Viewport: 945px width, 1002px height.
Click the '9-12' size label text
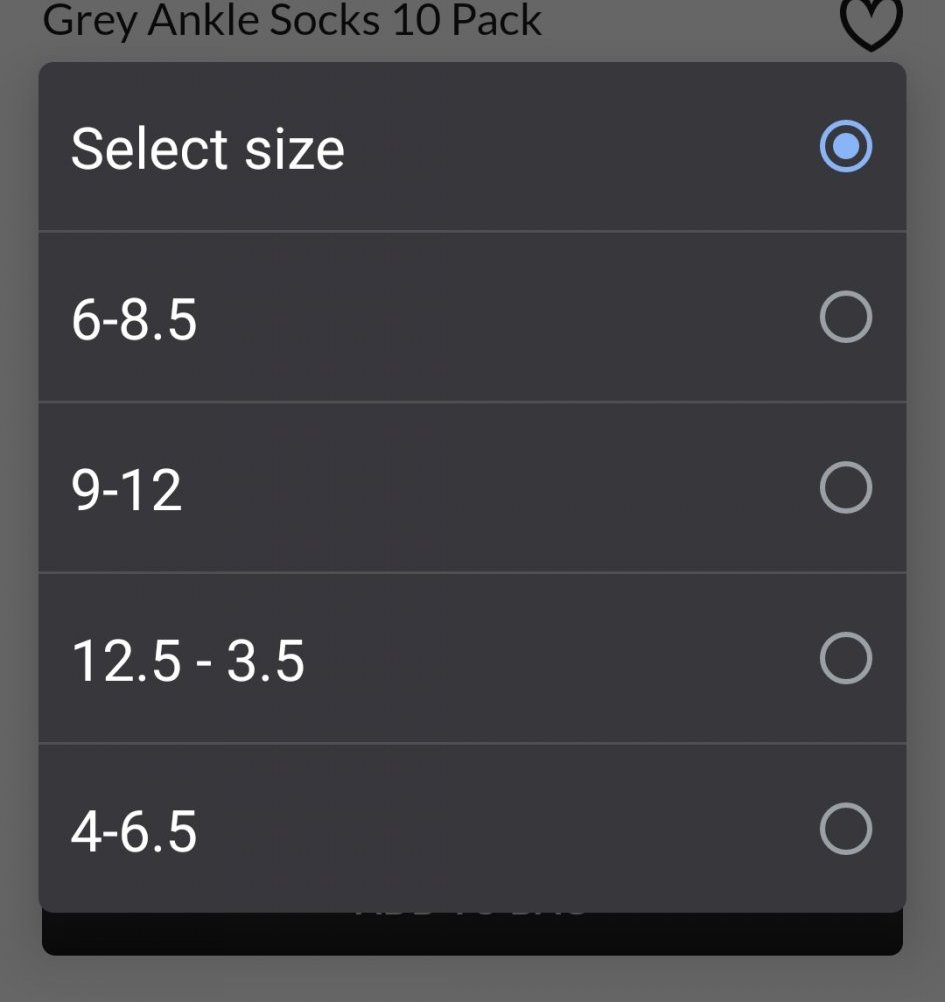(x=126, y=491)
